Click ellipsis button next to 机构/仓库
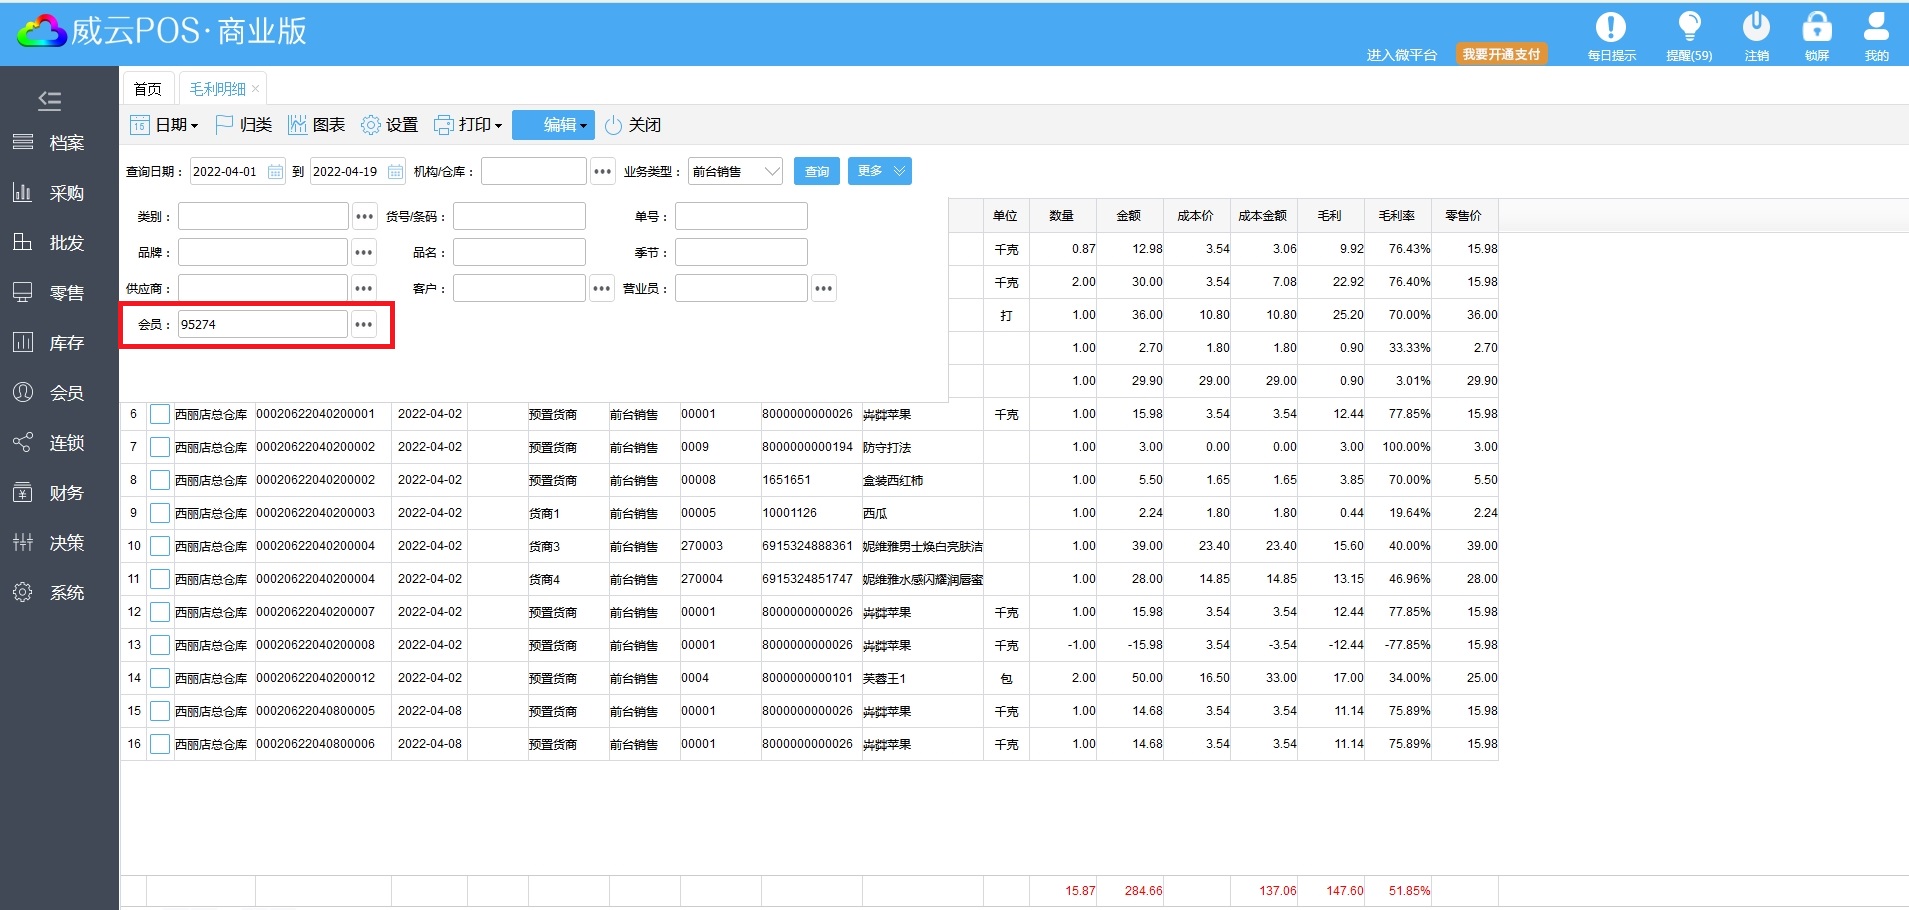 click(x=602, y=172)
